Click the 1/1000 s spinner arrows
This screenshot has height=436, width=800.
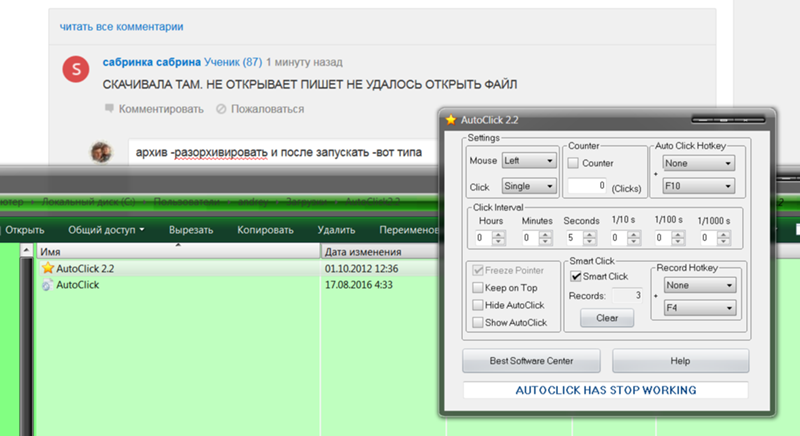723,238
